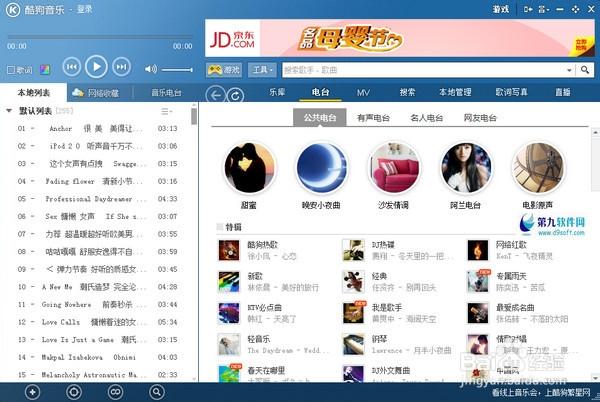Click the locate current song icon
Image resolution: width=600 pixels, height=402 pixels.
(74, 392)
